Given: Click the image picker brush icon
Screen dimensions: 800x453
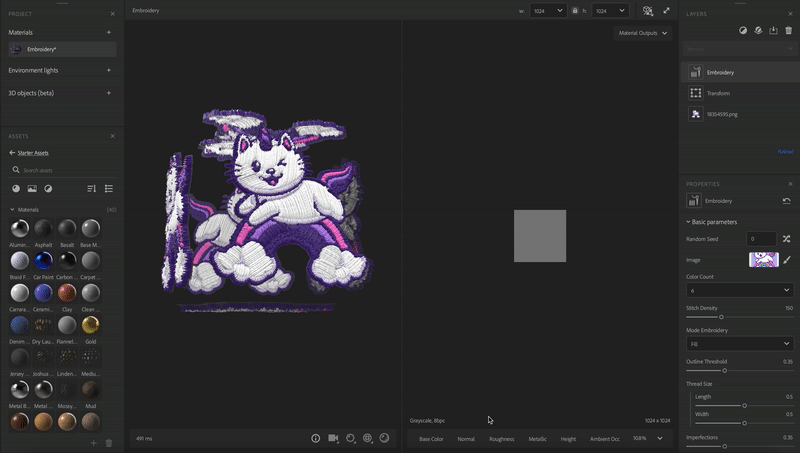Looking at the screenshot, I should [x=787, y=260].
